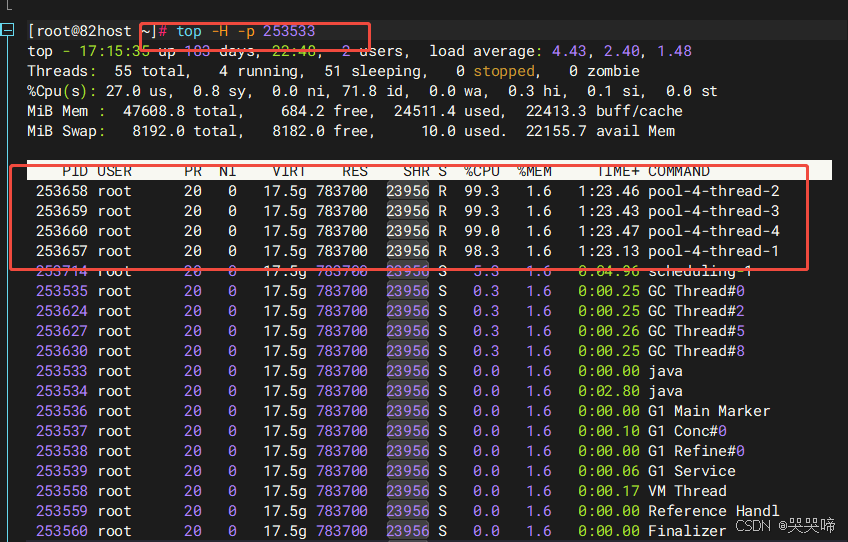This screenshot has width=848, height=542.
Task: Select the command text 'top -H -p 253533'
Action: 246,31
